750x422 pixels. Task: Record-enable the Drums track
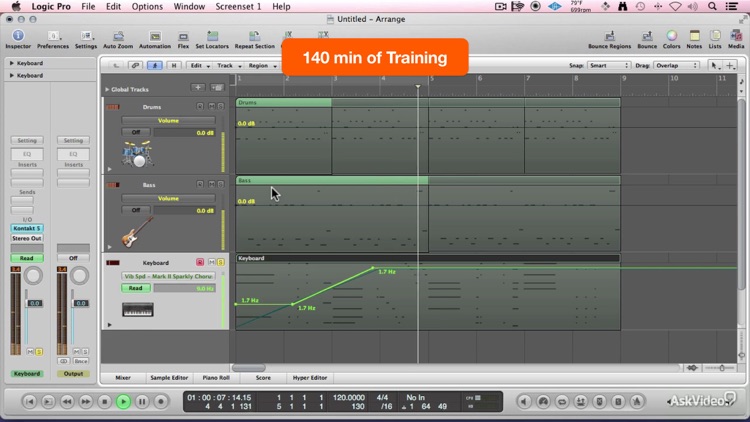[x=200, y=106]
